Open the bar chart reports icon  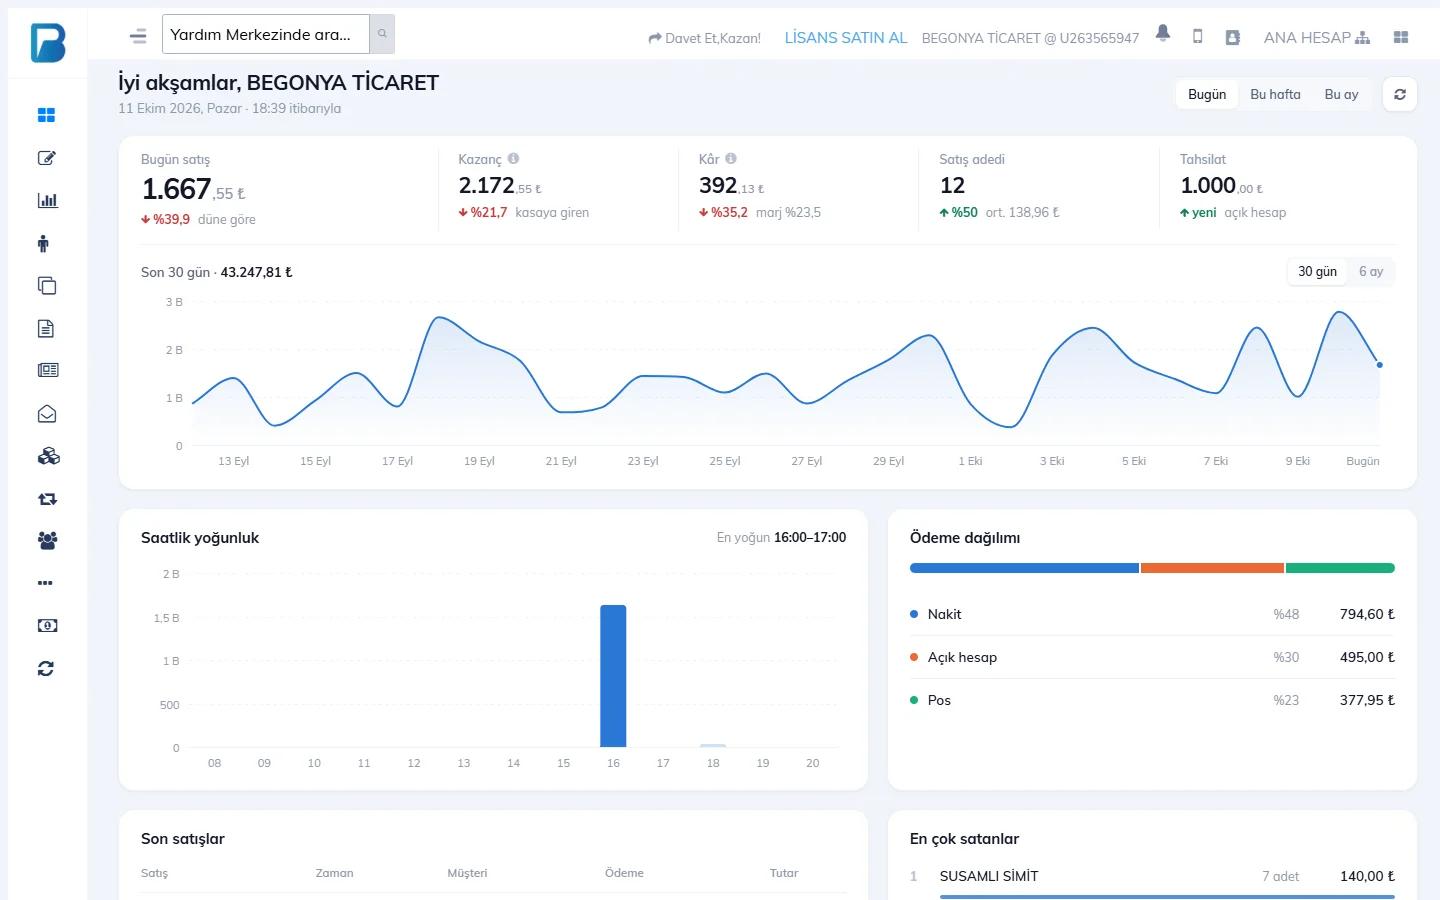tap(47, 200)
